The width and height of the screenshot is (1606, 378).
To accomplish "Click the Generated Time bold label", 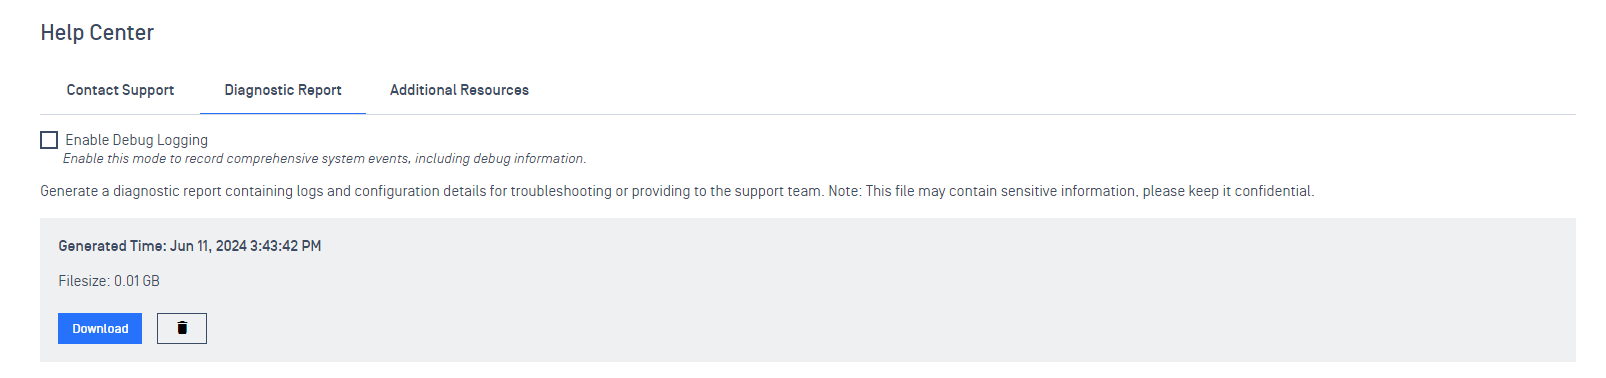I will (x=112, y=246).
